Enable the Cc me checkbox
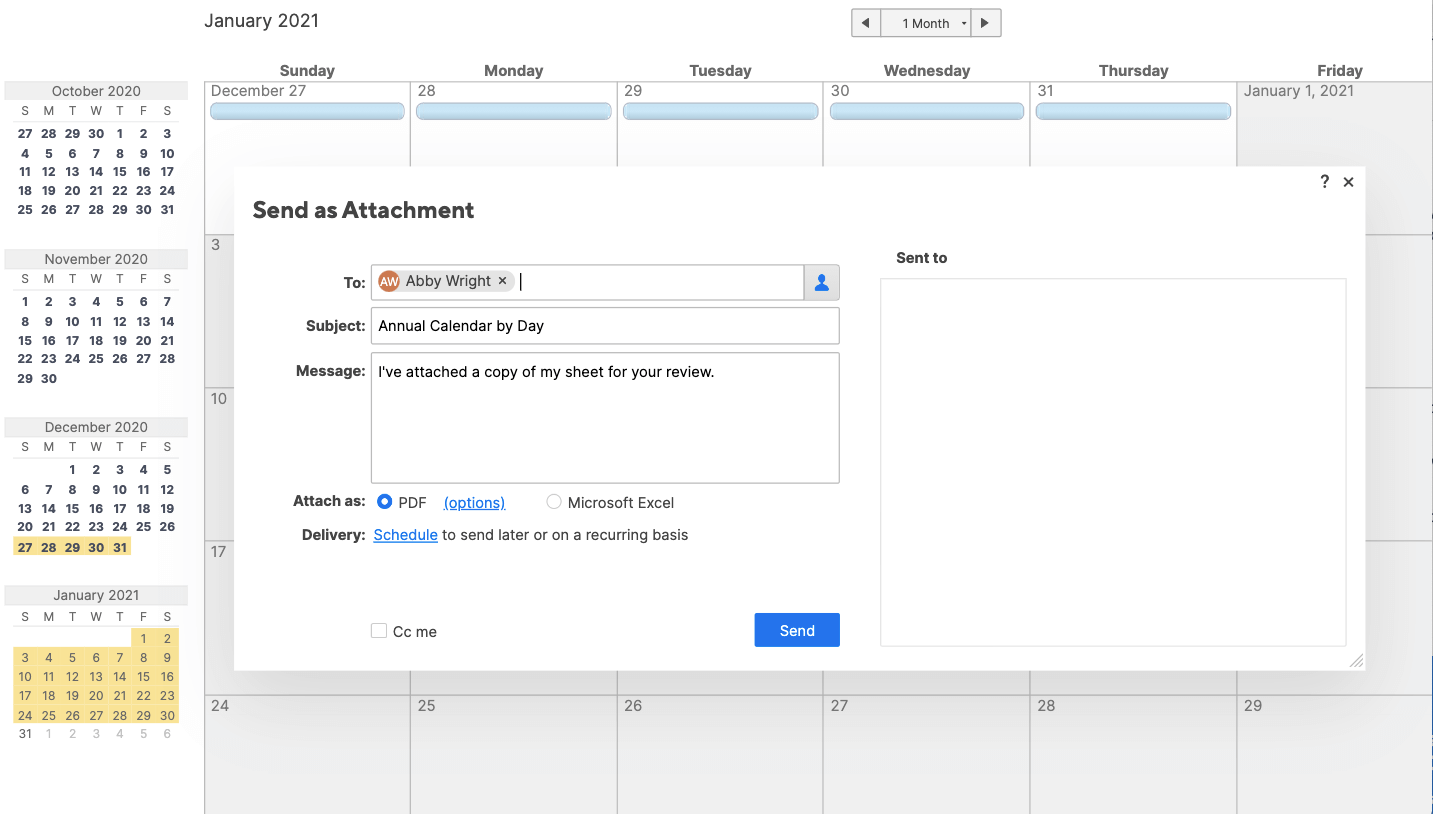 click(x=379, y=631)
